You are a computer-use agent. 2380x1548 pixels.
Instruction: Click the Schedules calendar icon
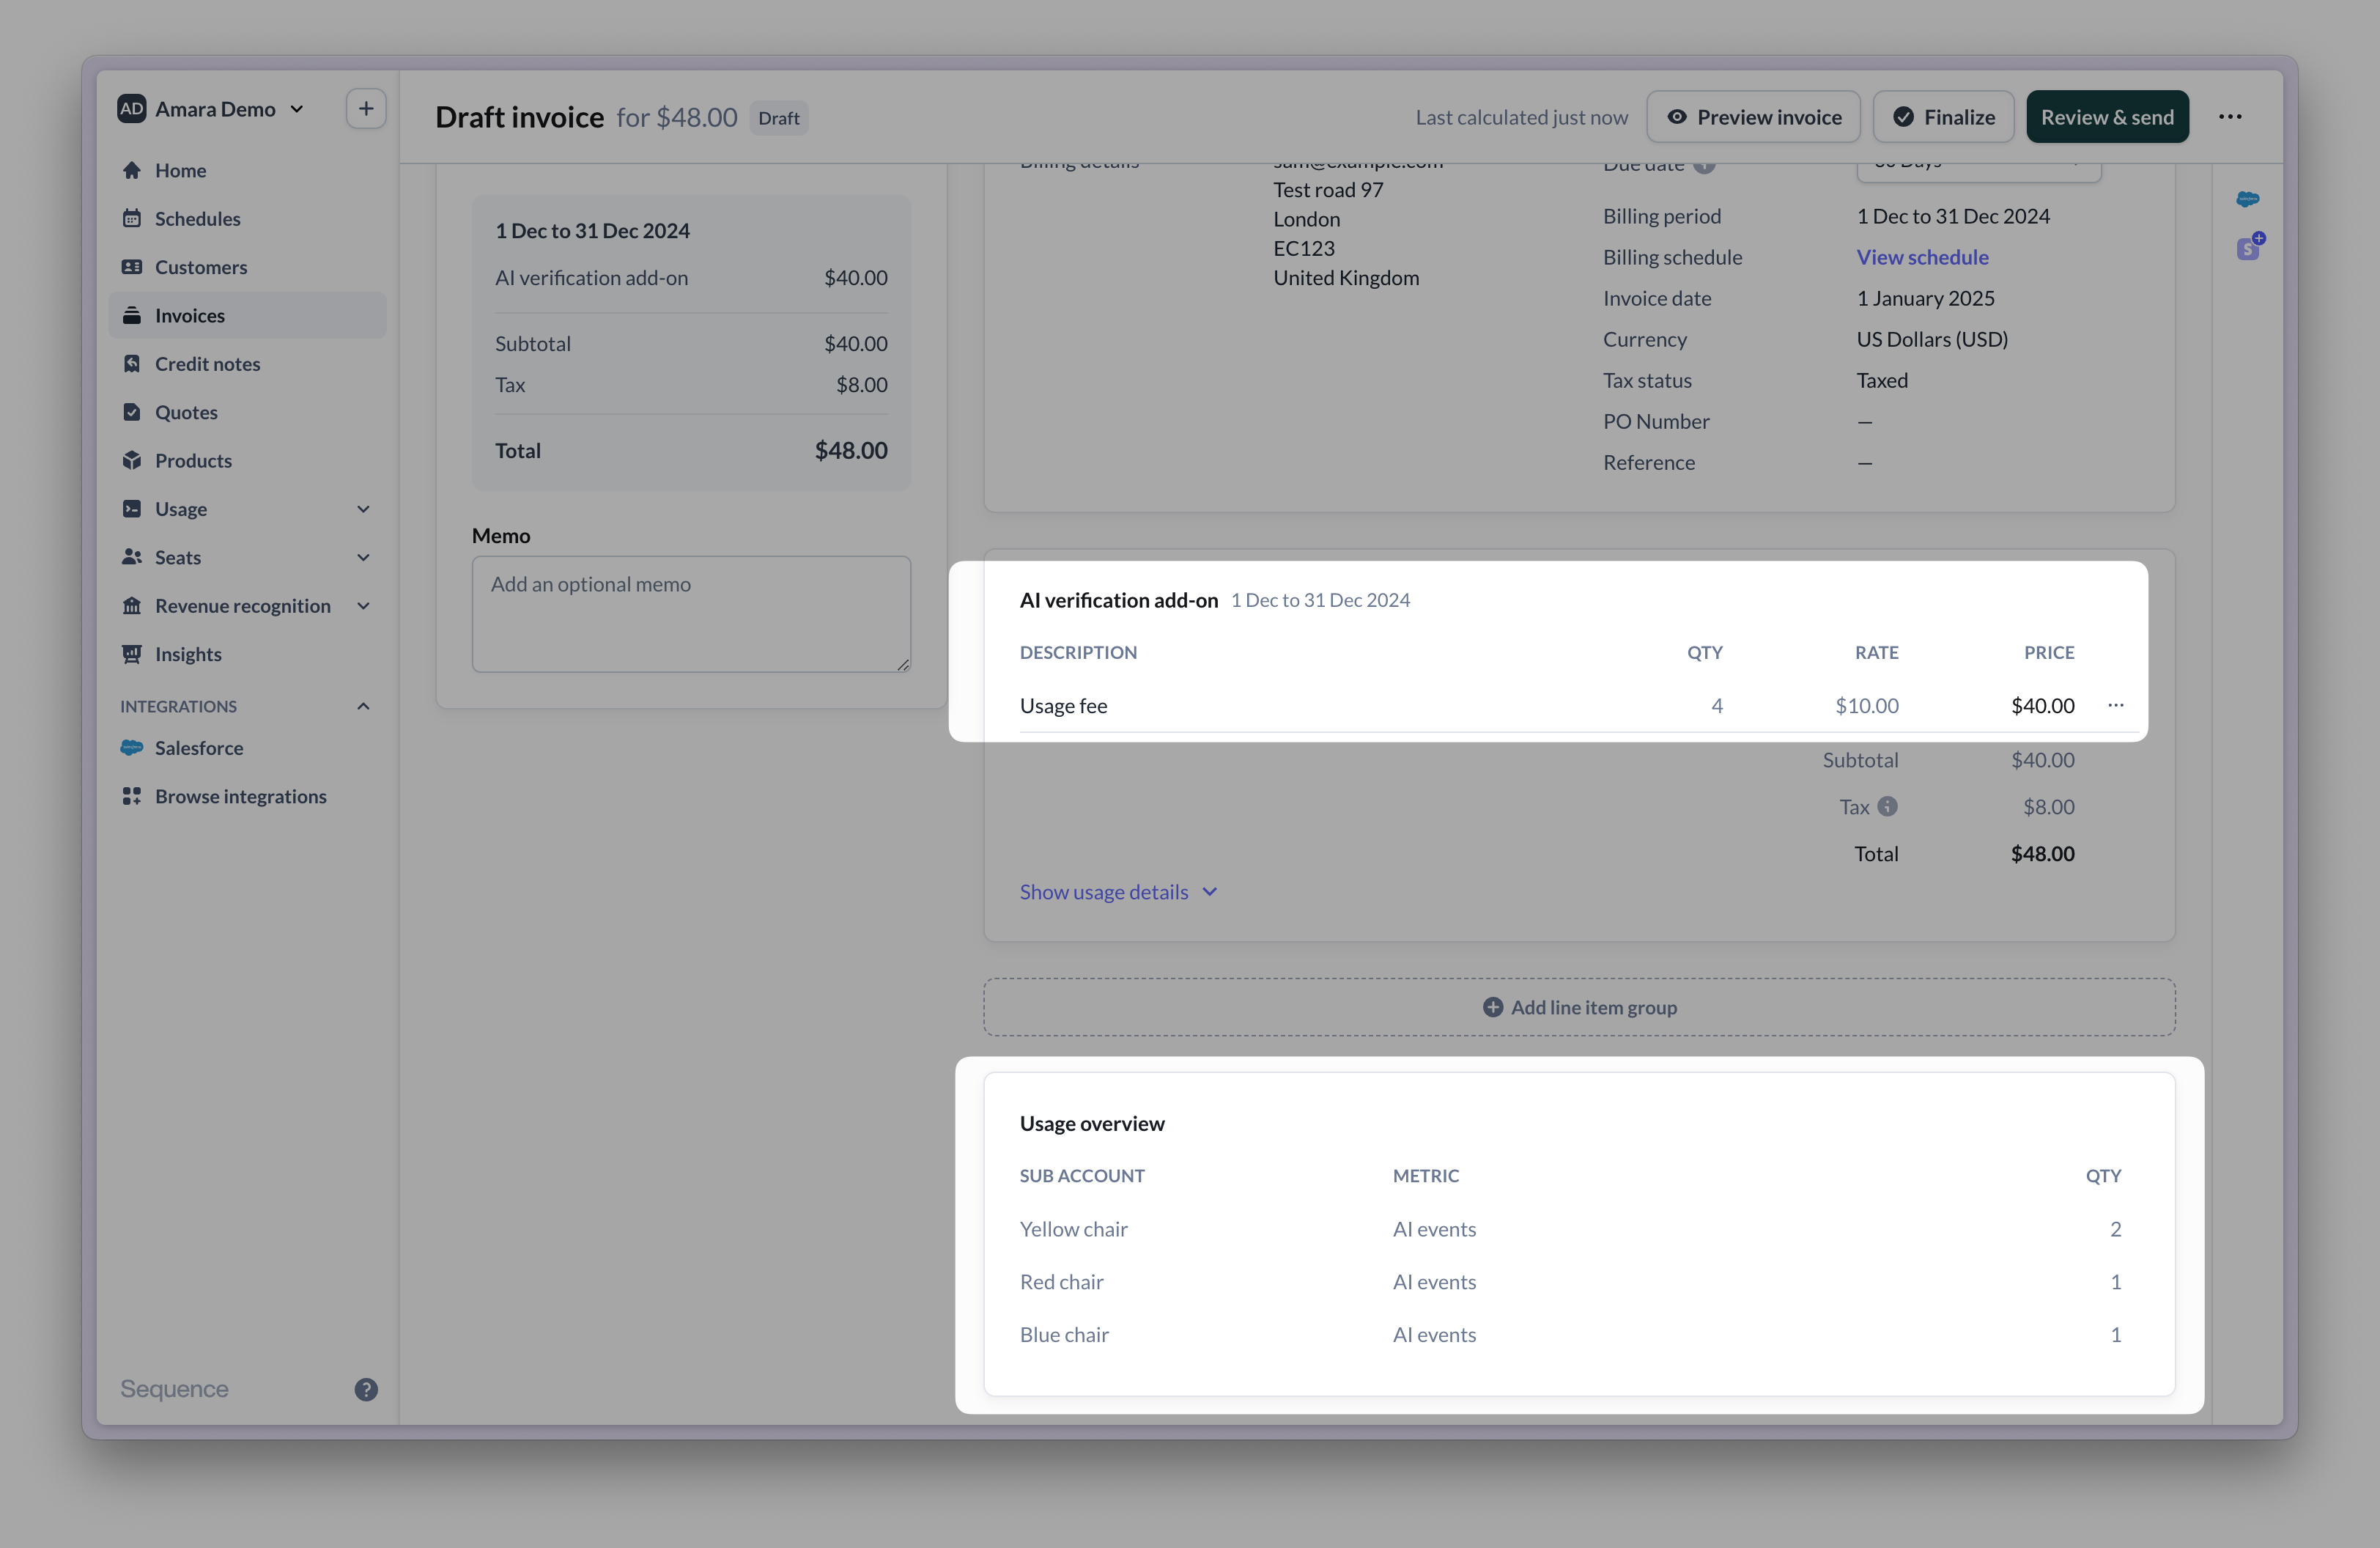(132, 218)
